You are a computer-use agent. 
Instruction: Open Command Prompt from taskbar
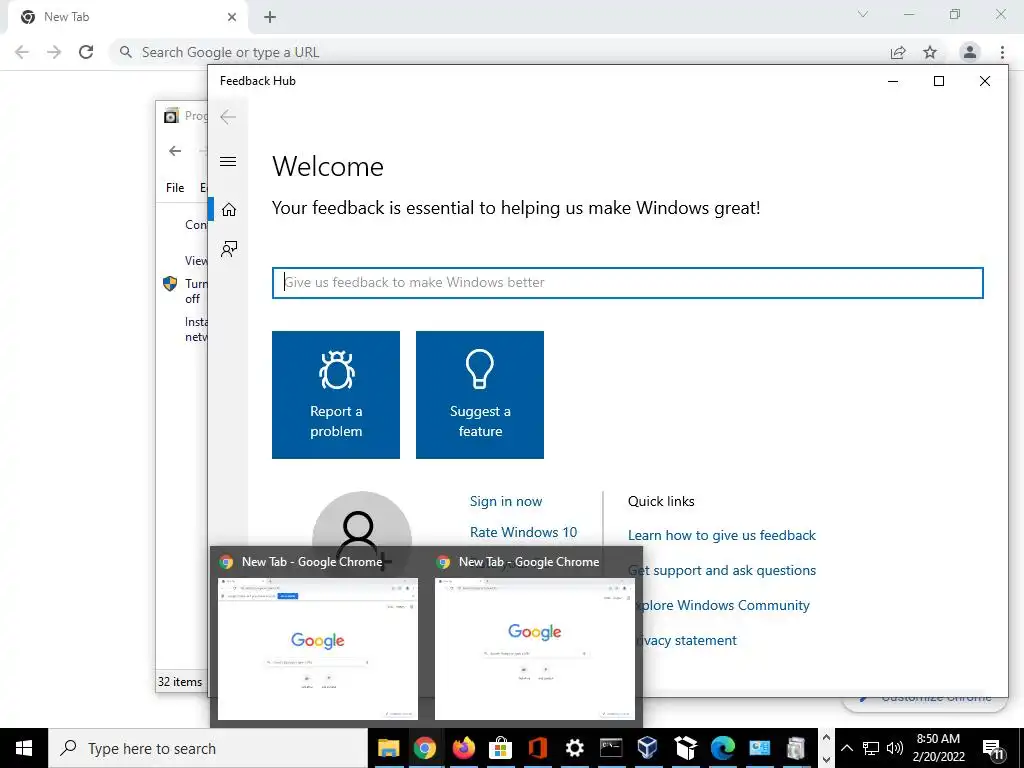point(611,748)
